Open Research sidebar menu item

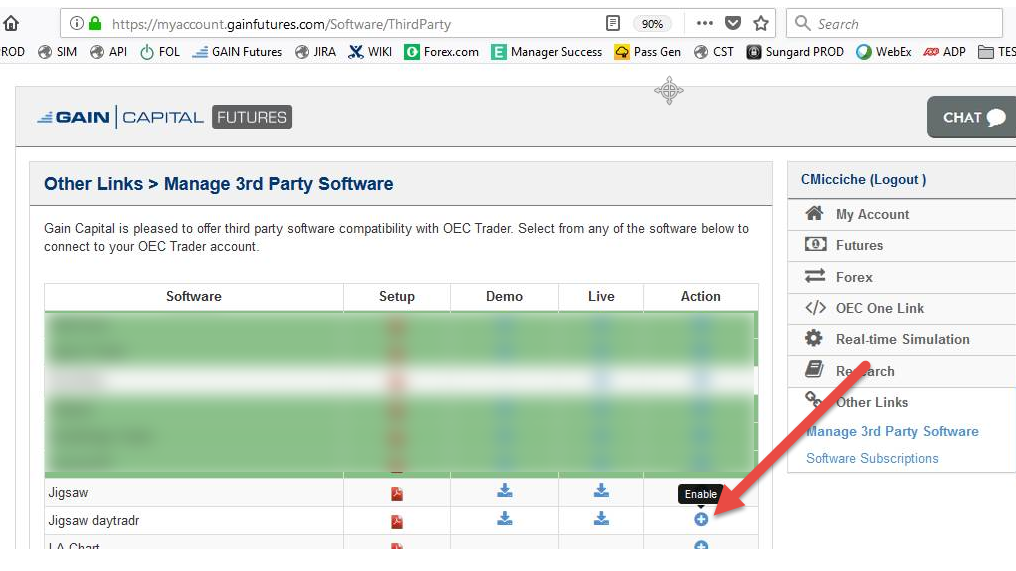[865, 371]
